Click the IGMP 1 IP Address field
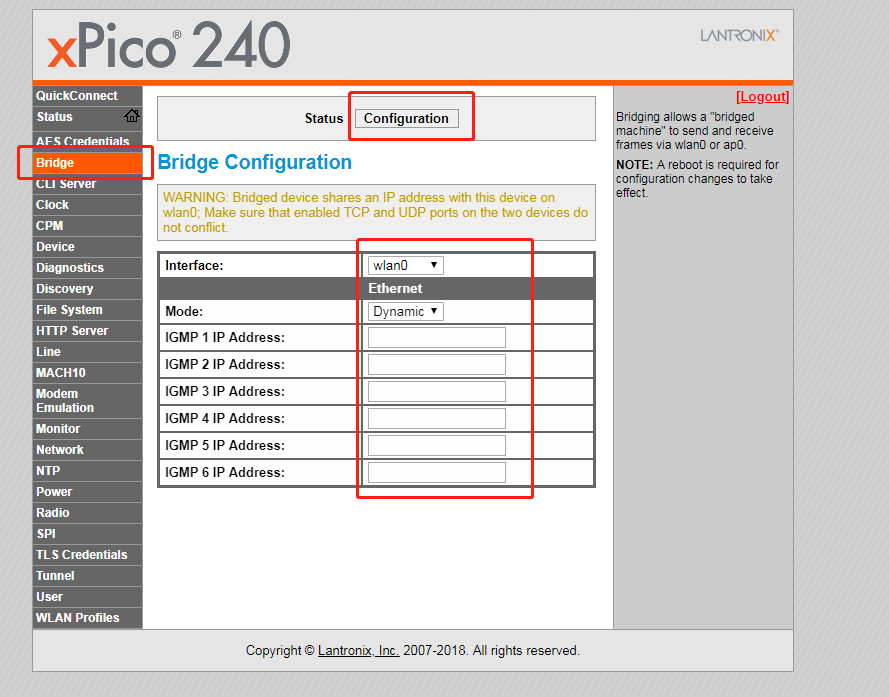The width and height of the screenshot is (889, 697). 437,337
